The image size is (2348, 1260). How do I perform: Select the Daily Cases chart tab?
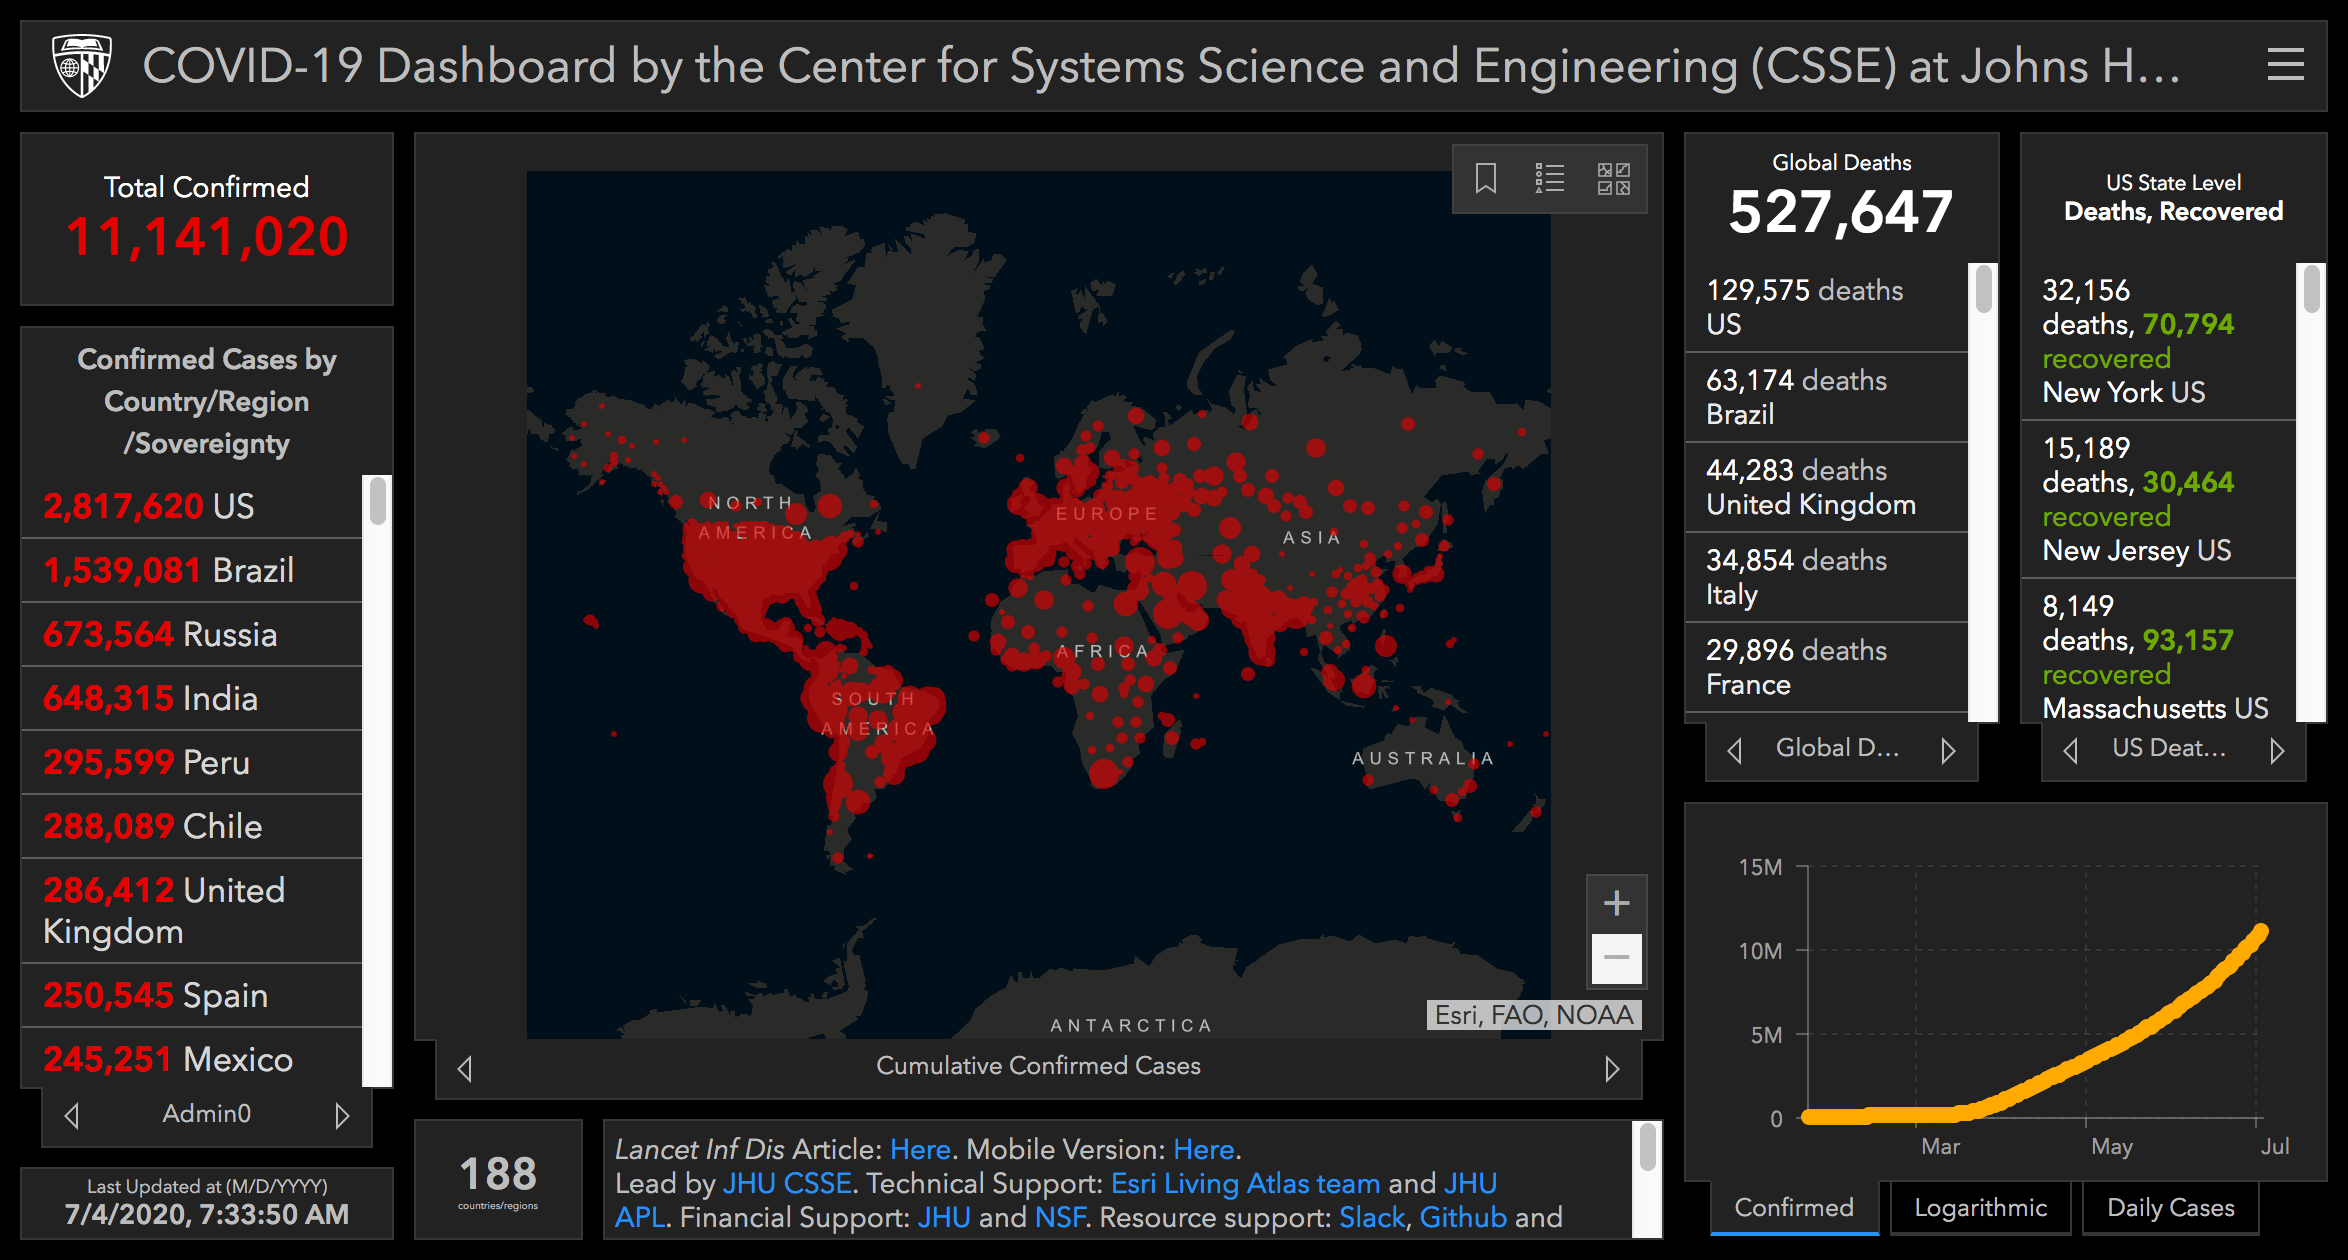[2170, 1208]
